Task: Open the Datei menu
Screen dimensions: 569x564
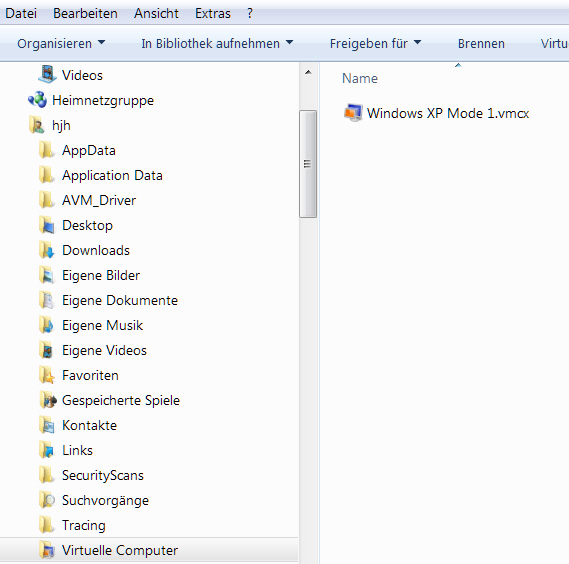Action: coord(21,13)
